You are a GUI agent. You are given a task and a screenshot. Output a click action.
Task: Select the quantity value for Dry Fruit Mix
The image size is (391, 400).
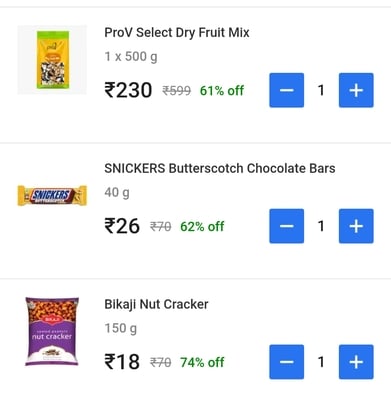tap(321, 90)
